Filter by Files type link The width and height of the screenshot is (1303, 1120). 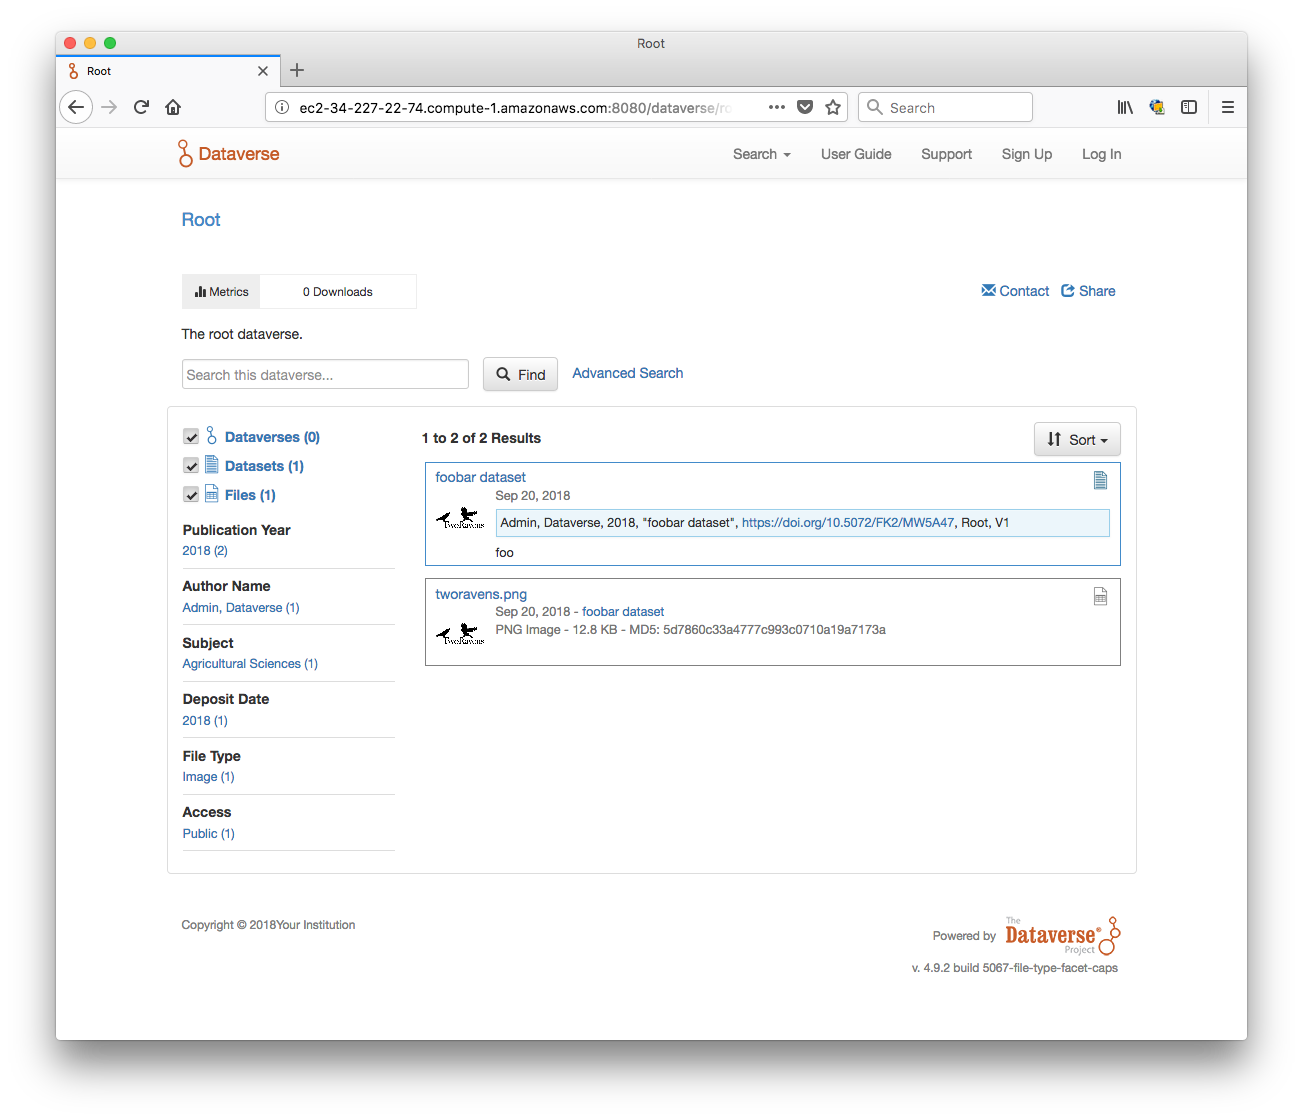click(250, 495)
